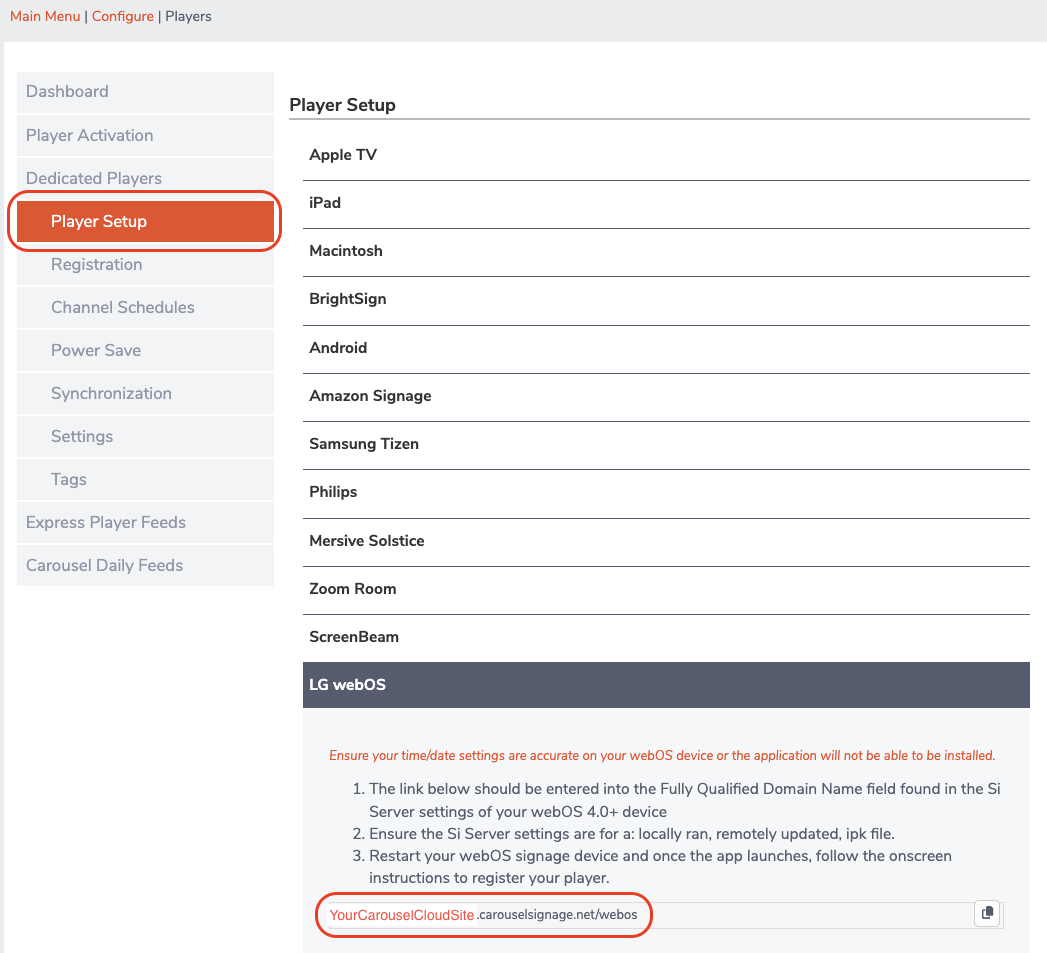Click the Players breadcrumb text
This screenshot has width=1047, height=953.
188,16
